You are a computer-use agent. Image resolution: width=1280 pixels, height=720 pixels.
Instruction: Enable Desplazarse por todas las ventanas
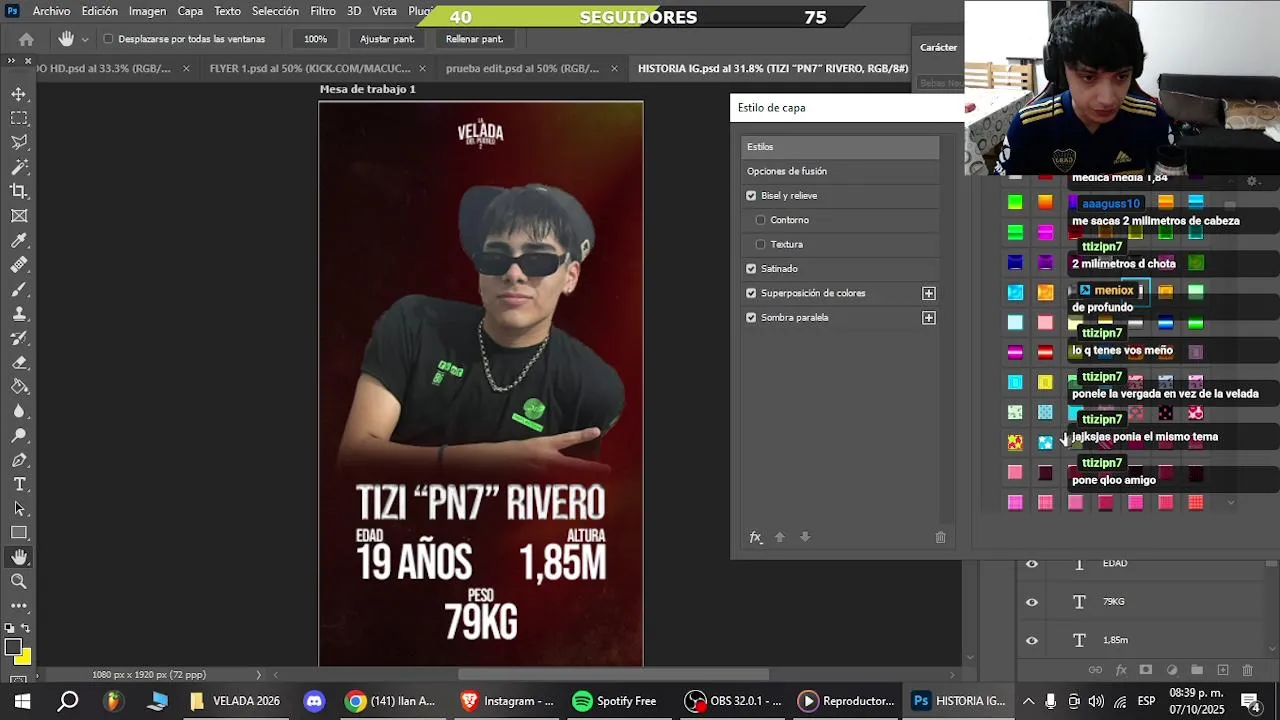tap(108, 39)
